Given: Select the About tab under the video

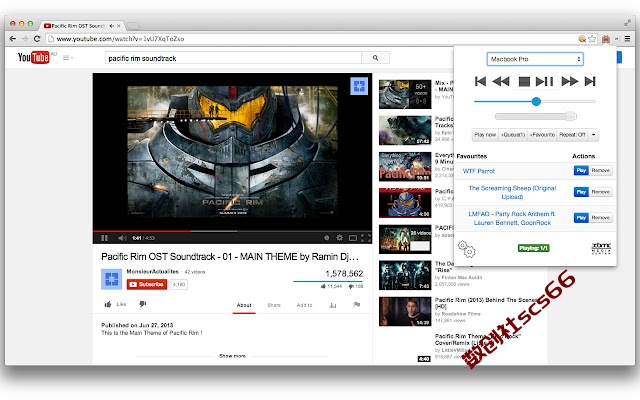Looking at the screenshot, I should 244,305.
